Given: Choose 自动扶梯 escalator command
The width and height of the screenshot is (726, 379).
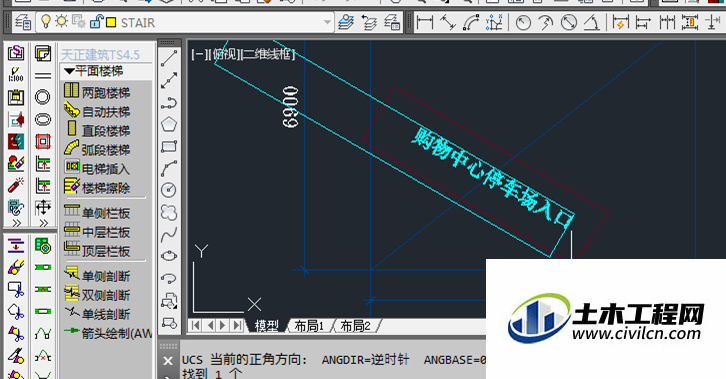Looking at the screenshot, I should coord(97,111).
